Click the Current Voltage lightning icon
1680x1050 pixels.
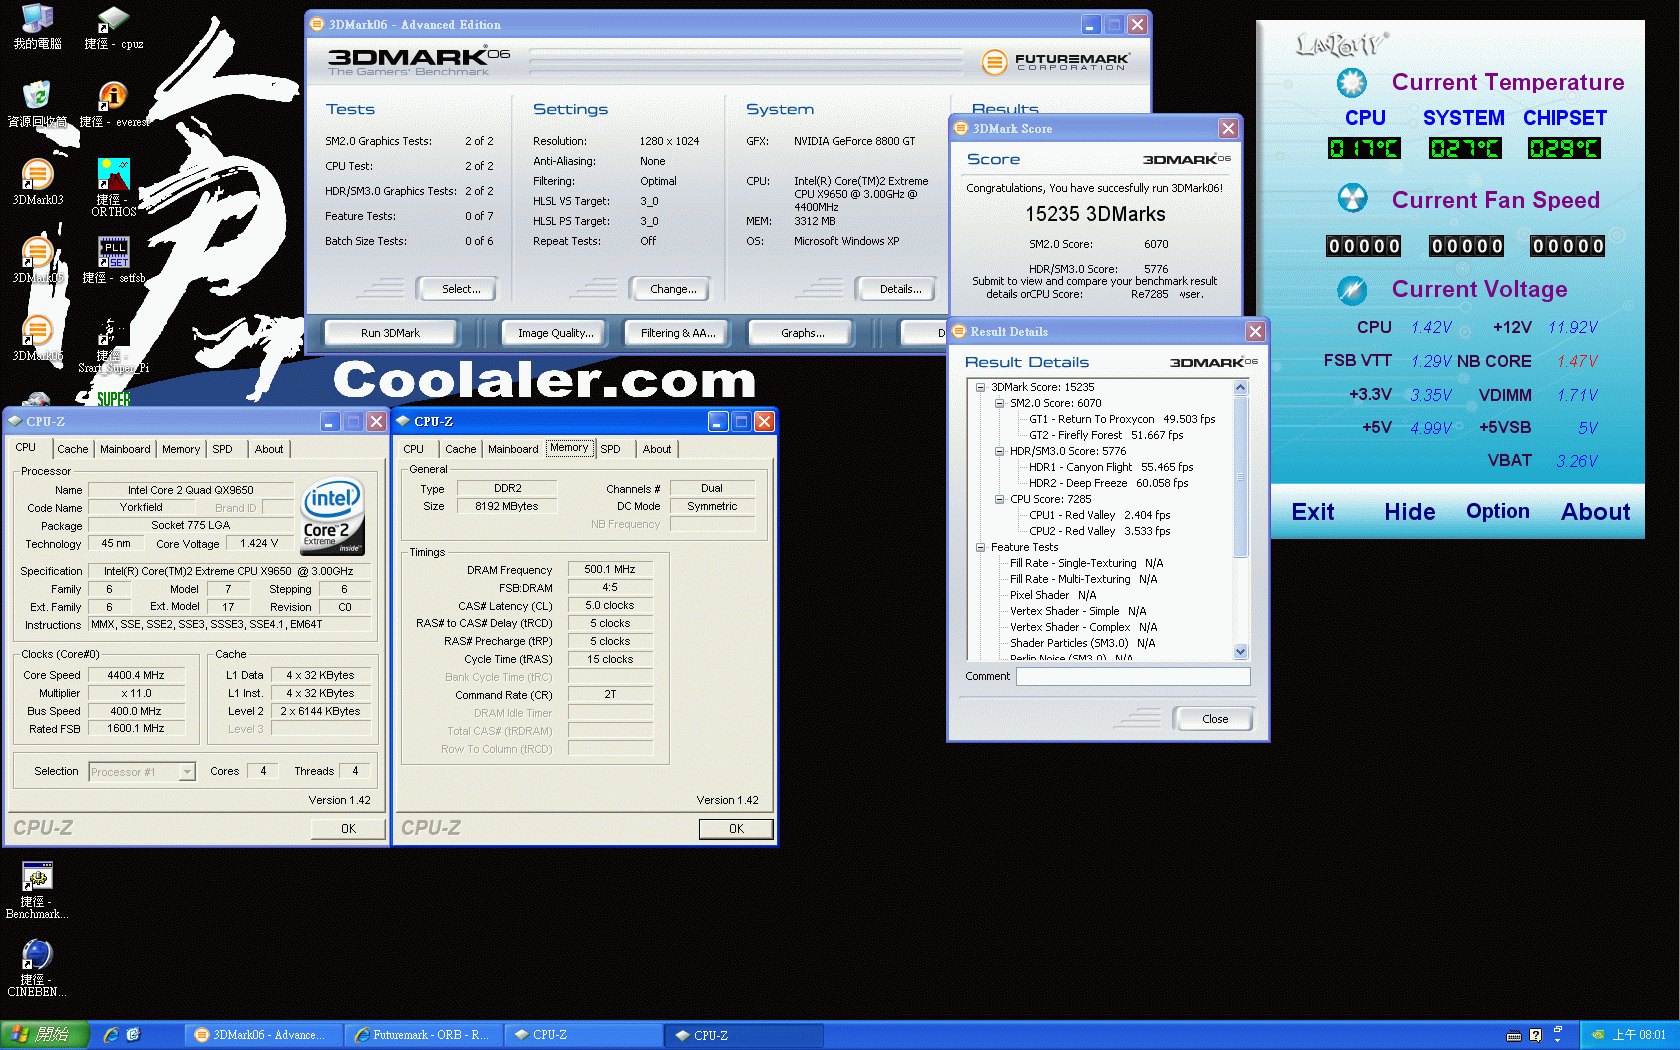(x=1352, y=290)
